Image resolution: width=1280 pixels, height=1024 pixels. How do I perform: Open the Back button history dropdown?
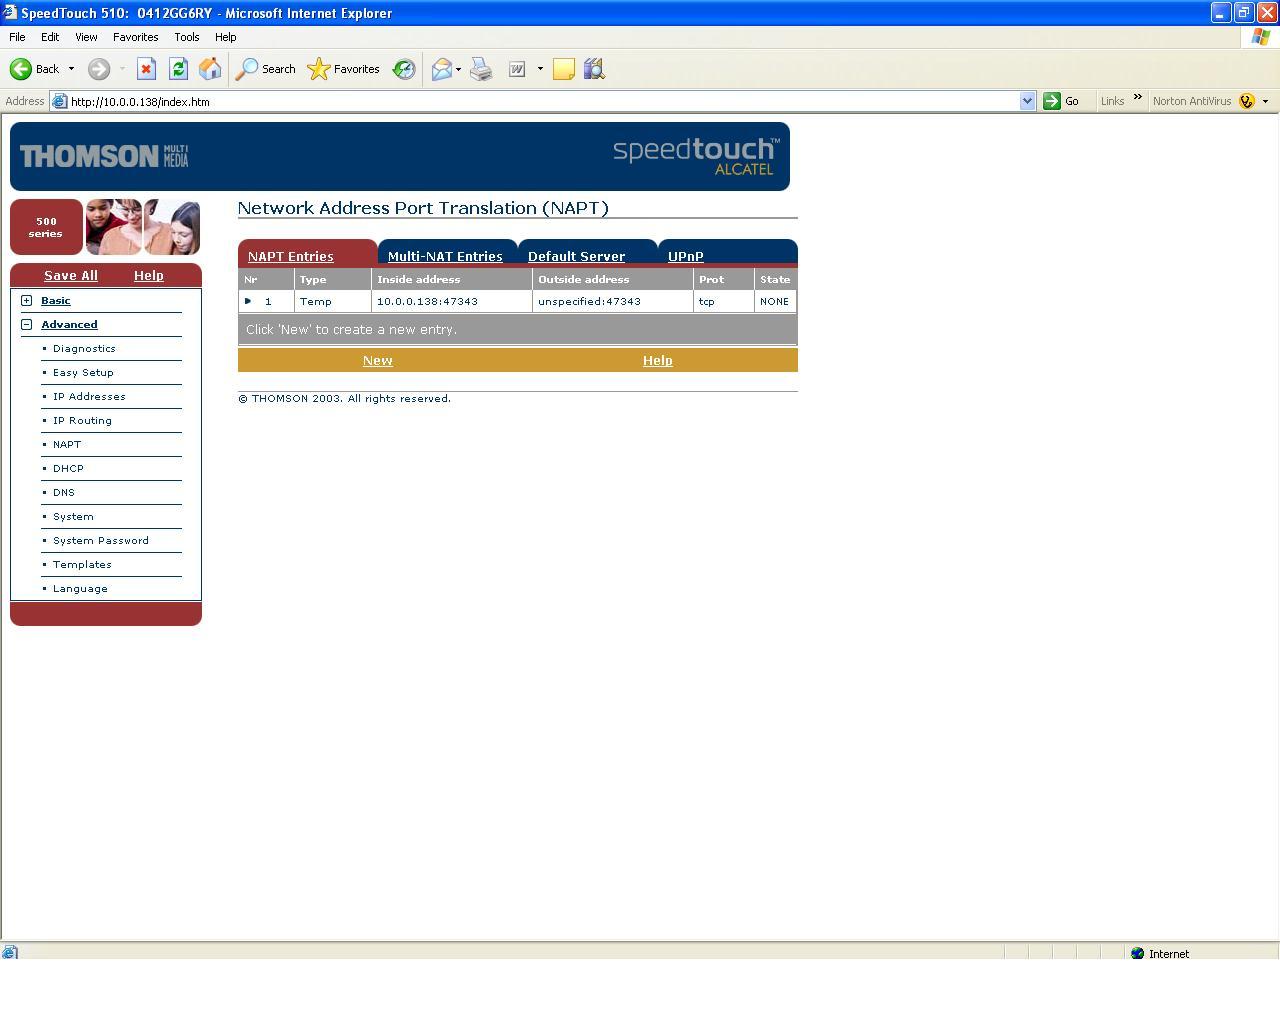(71, 69)
